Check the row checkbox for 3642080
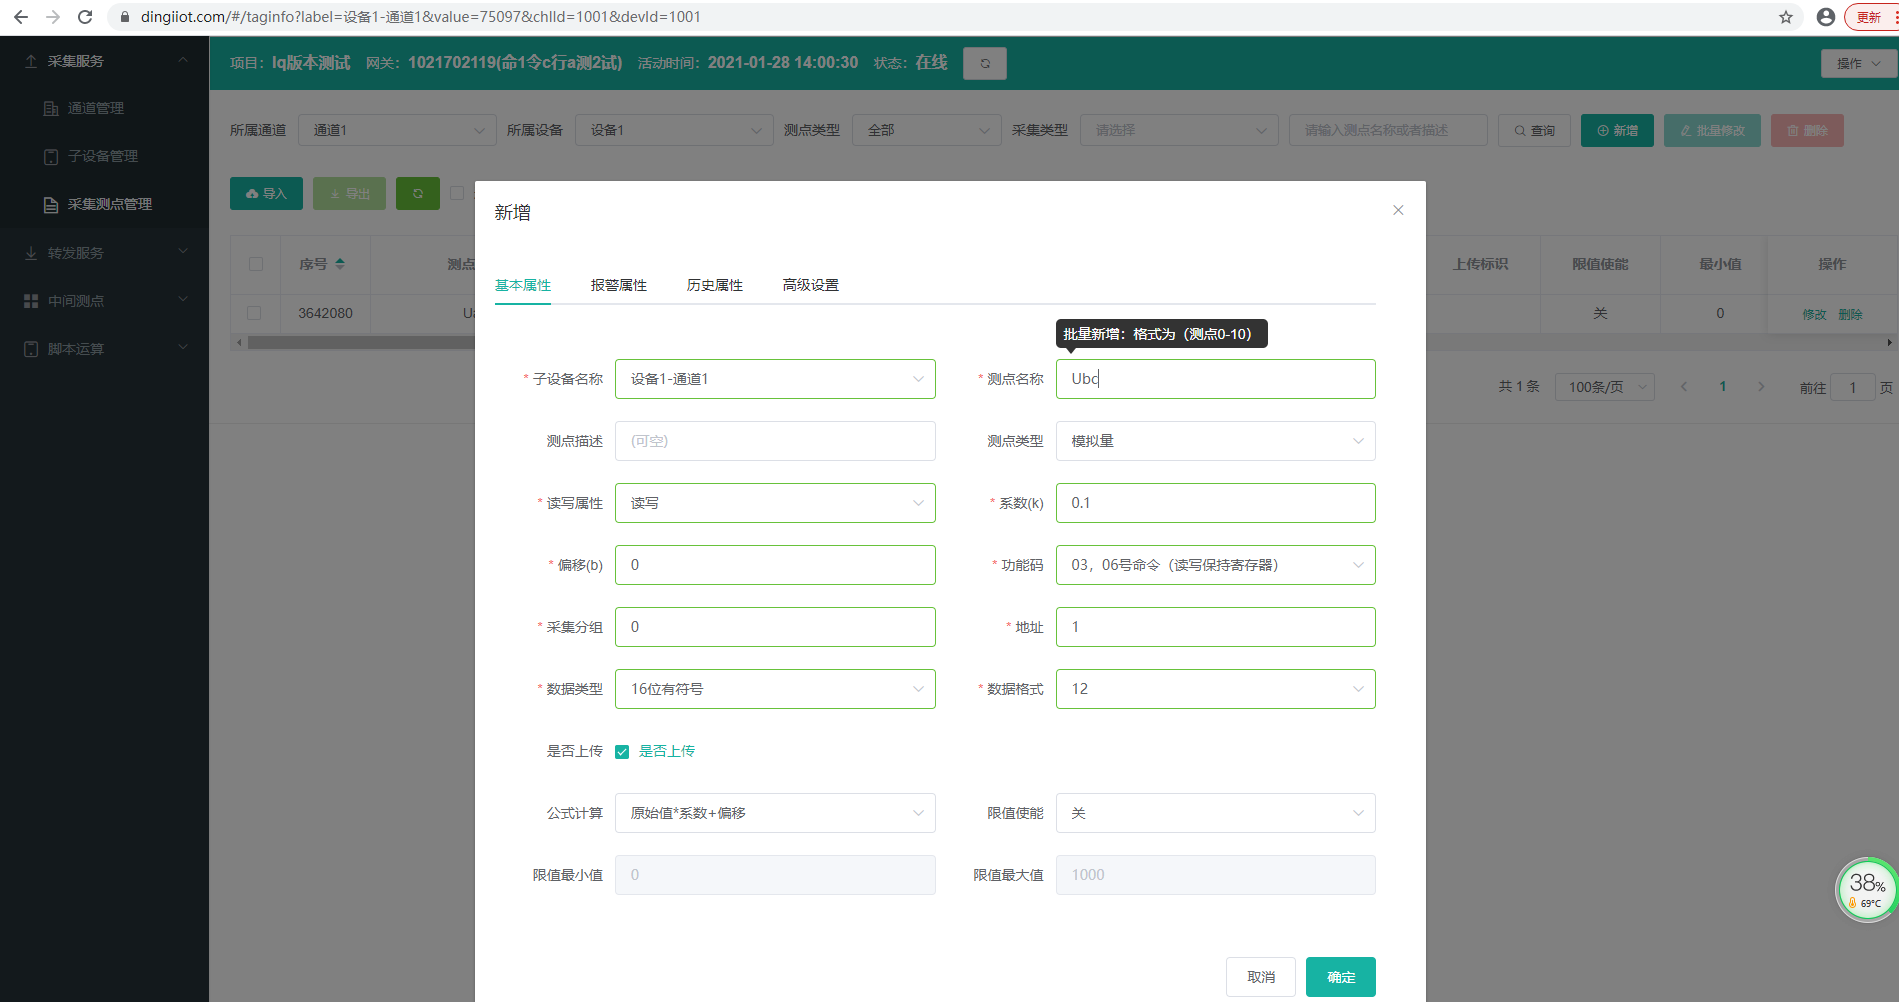Screen dimensions: 1899x1002 [x=254, y=313]
